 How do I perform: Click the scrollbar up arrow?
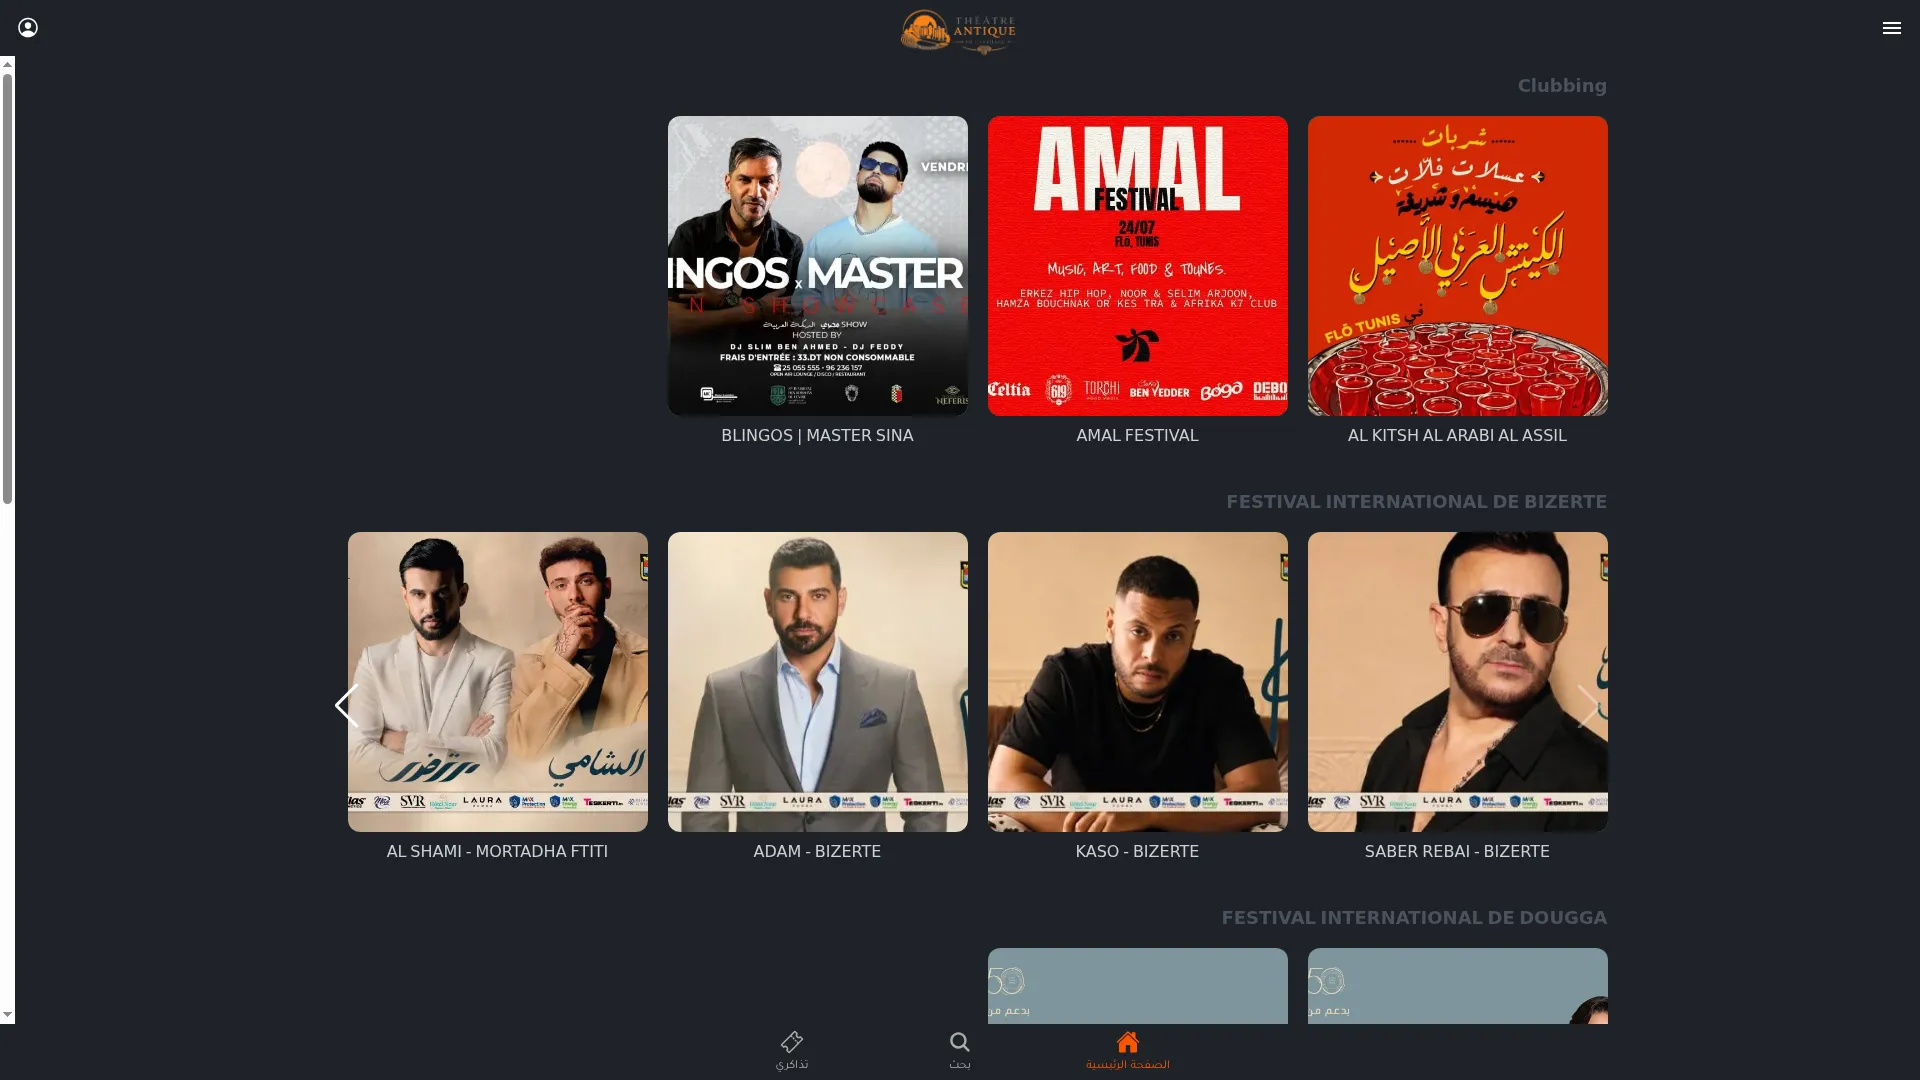[x=7, y=64]
